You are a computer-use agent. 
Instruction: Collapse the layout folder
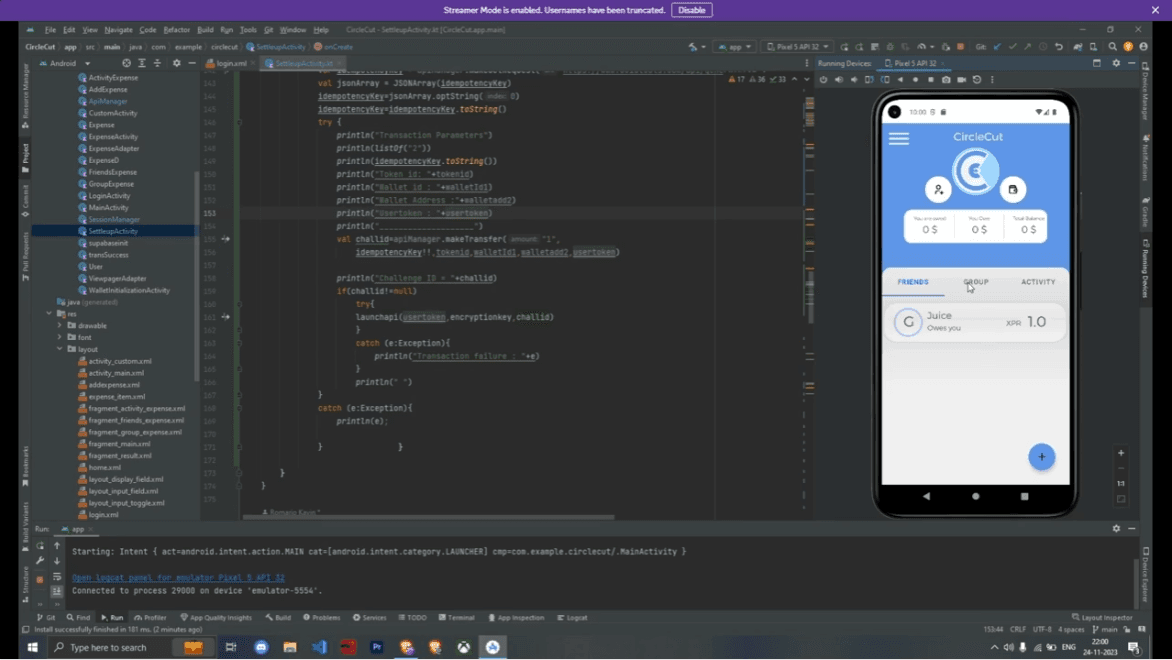(60, 349)
